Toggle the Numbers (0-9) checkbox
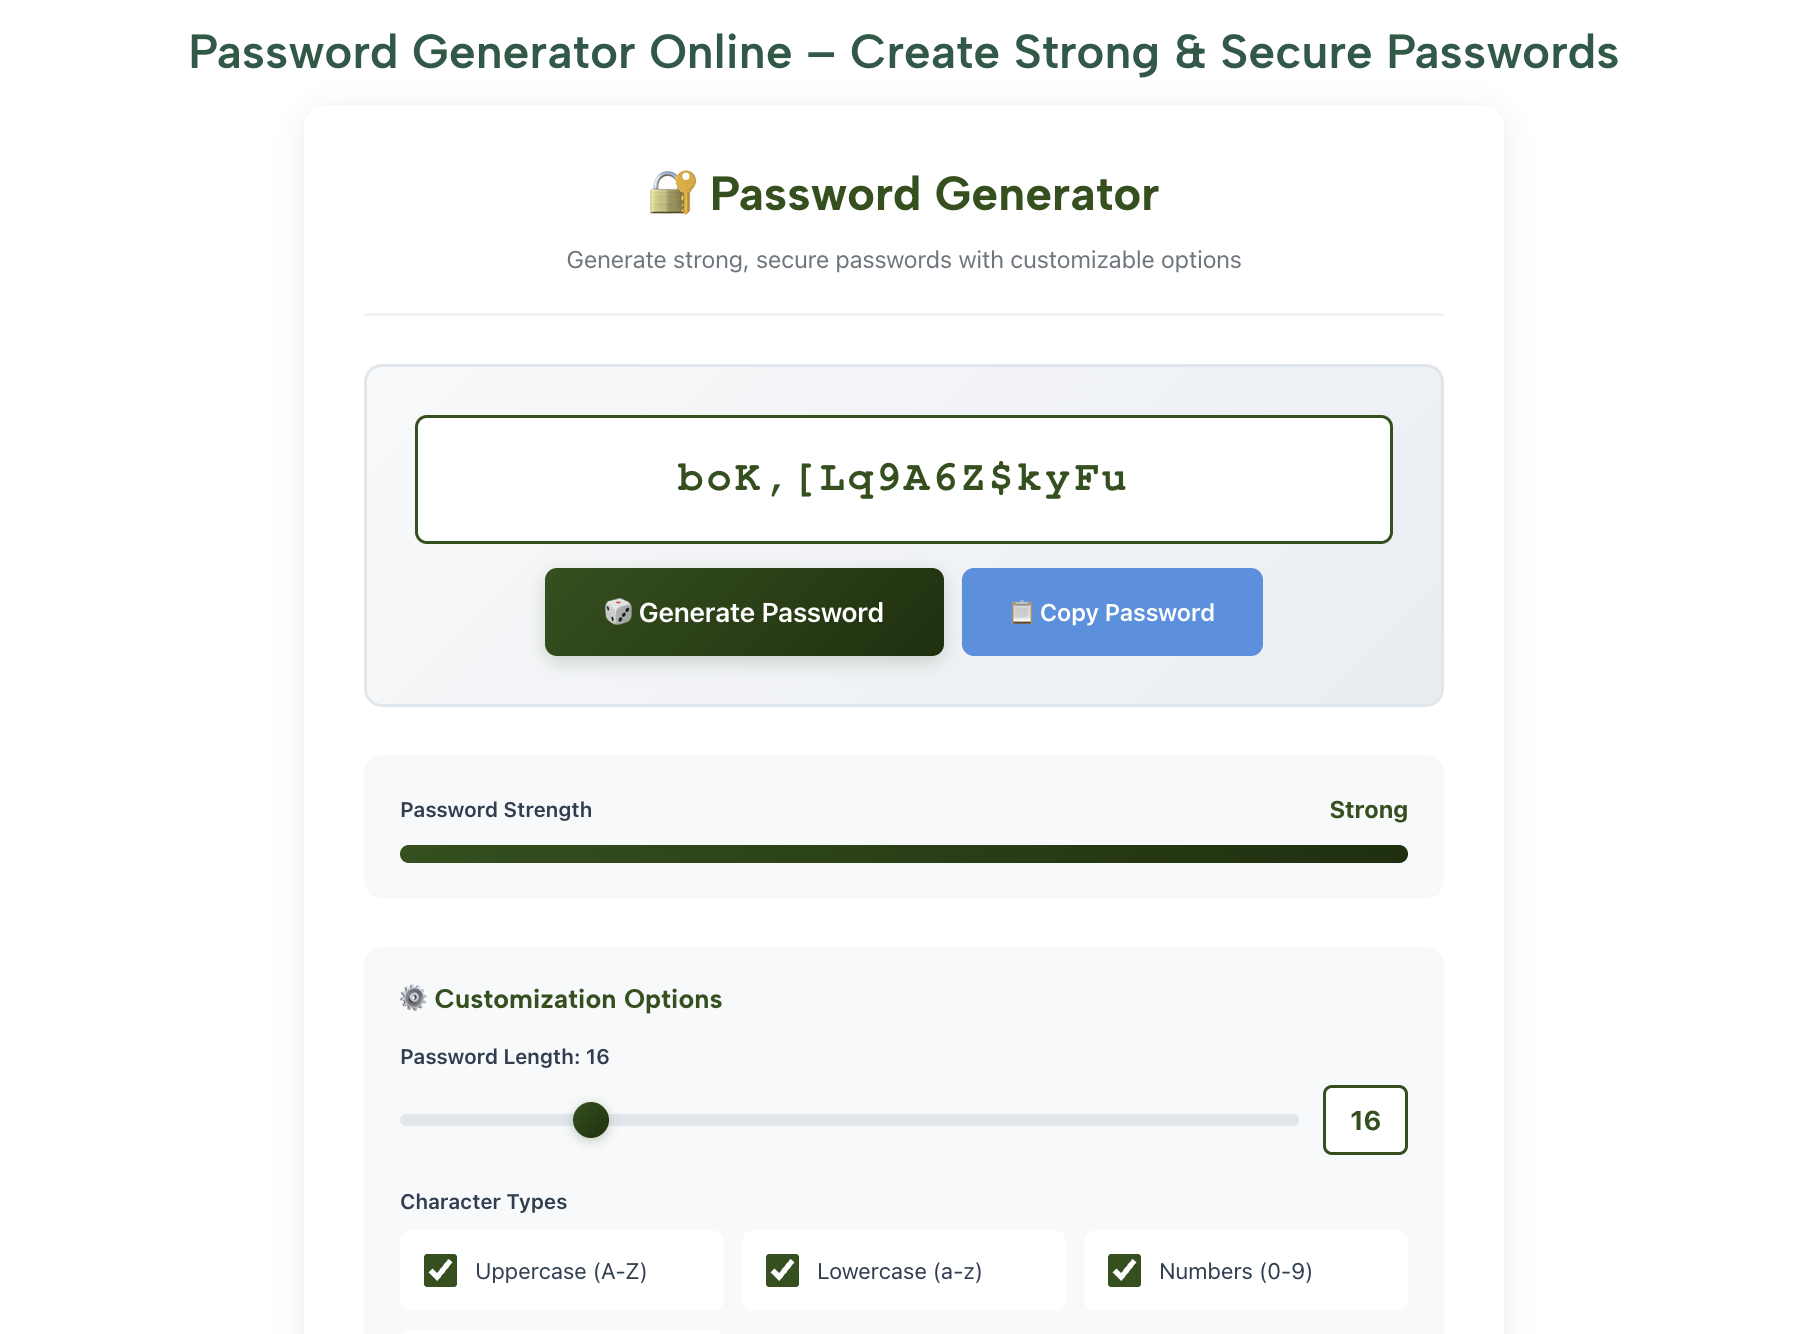Screen dimensions: 1812x1334 point(1125,1270)
